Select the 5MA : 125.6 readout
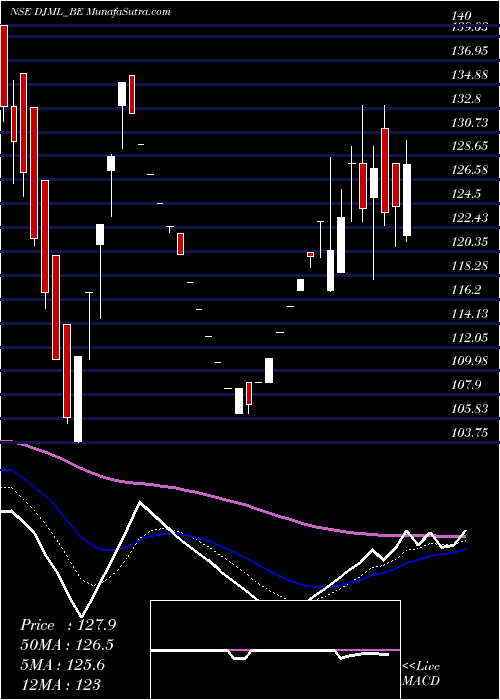500x700 pixels. 62,665
